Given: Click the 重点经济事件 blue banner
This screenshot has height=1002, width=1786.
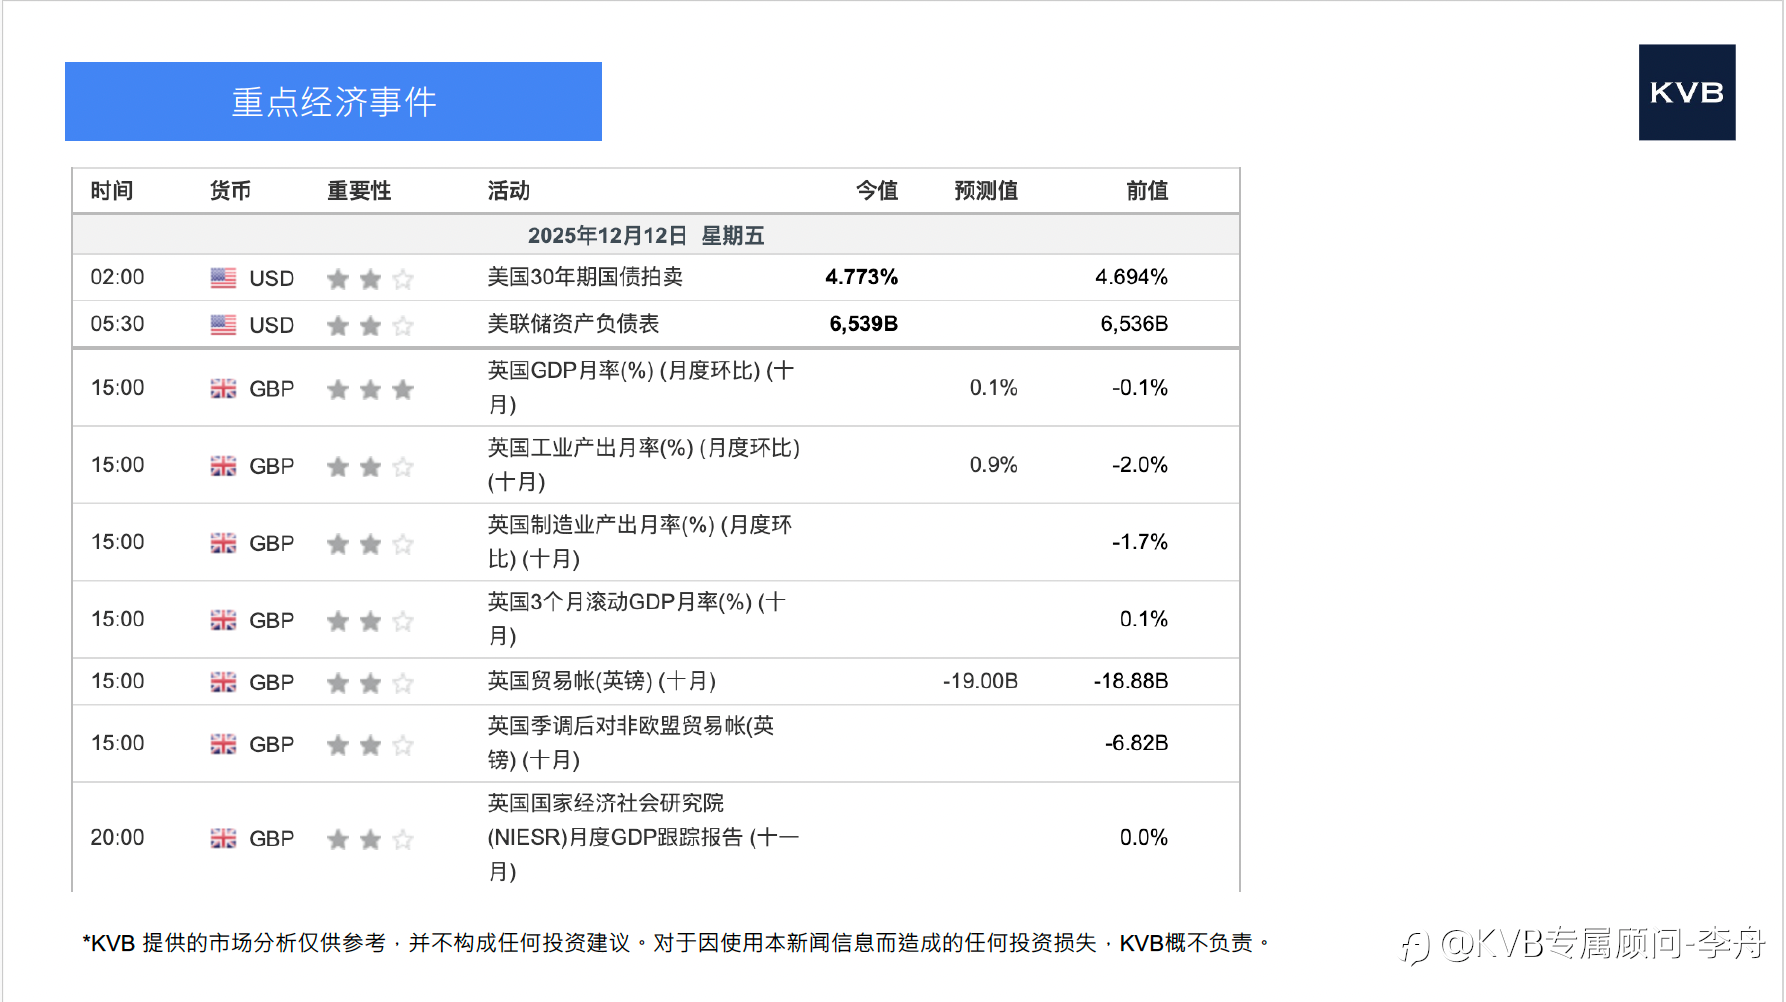Looking at the screenshot, I should click(333, 102).
